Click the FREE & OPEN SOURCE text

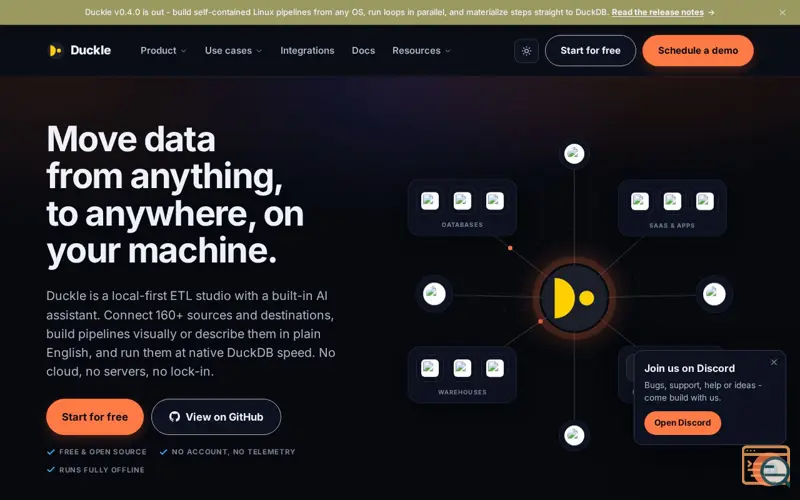pyautogui.click(x=103, y=452)
